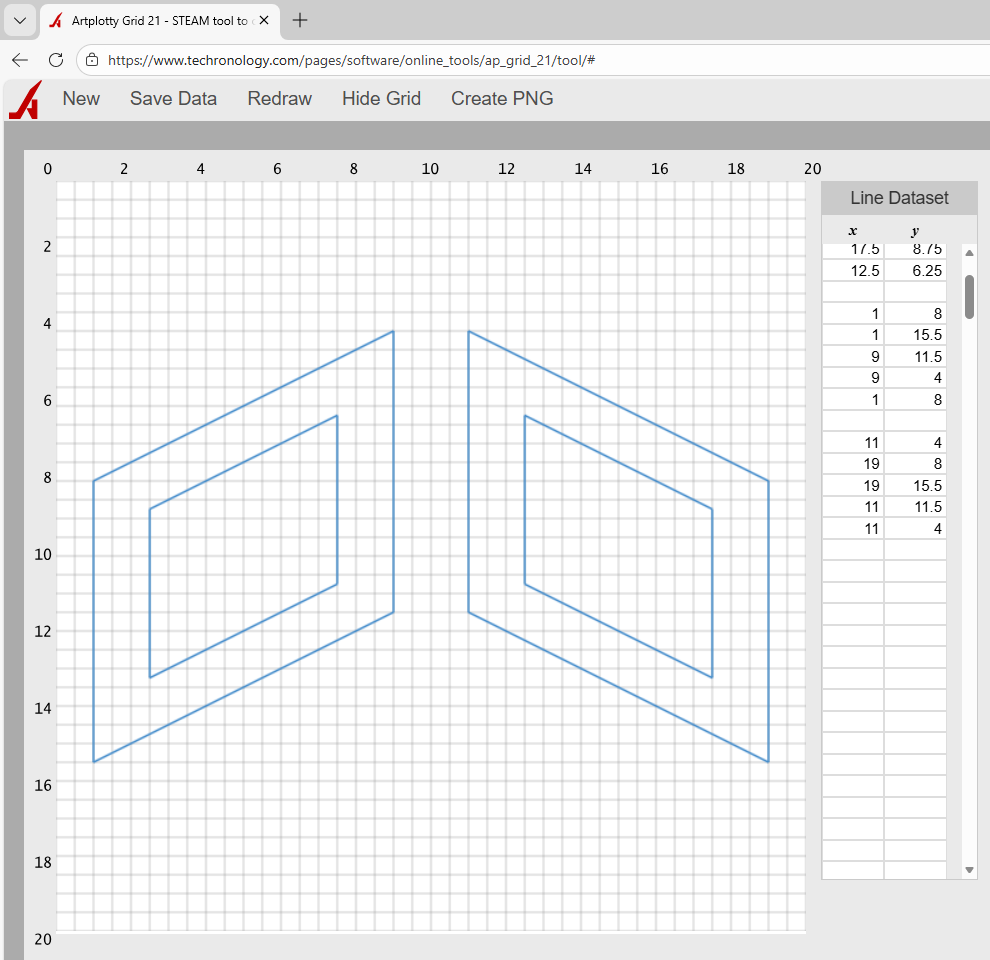
Task: Toggle Hide Grid to hide gridlines
Action: [381, 98]
